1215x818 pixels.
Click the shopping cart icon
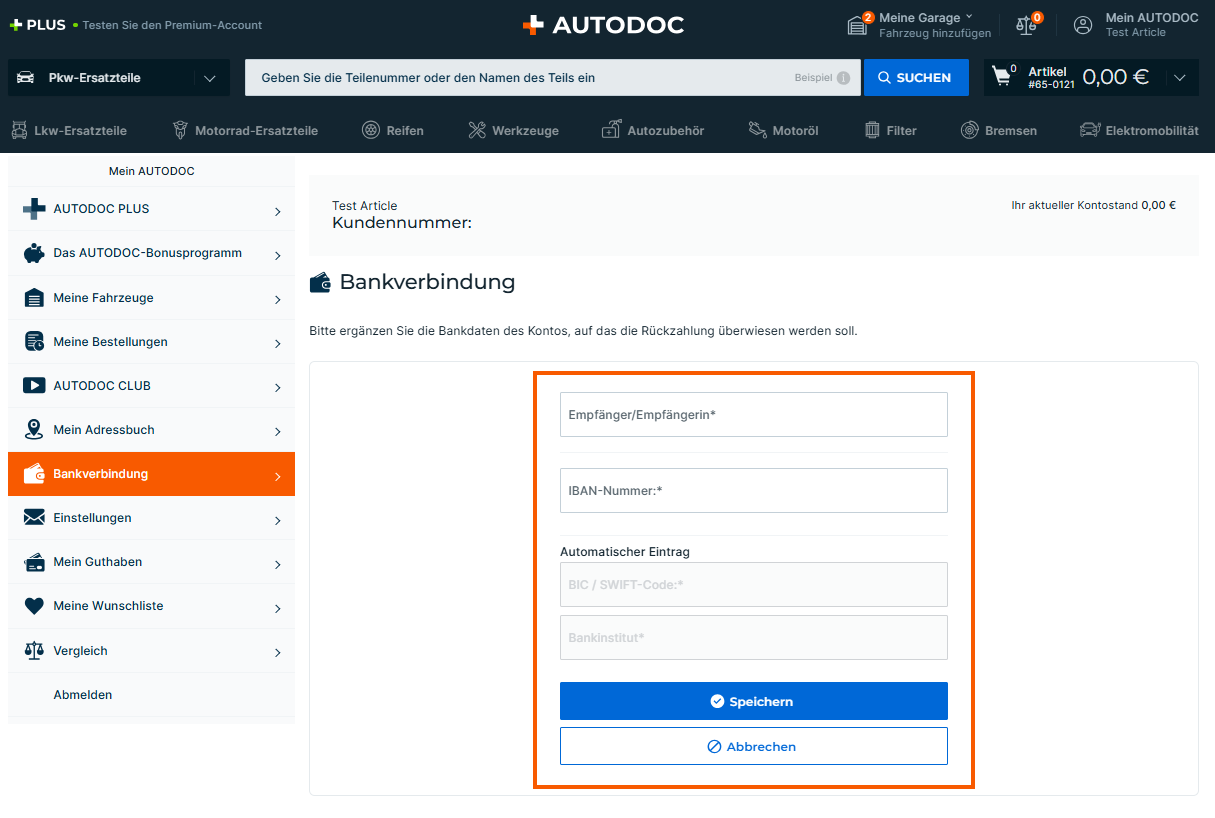(1001, 77)
